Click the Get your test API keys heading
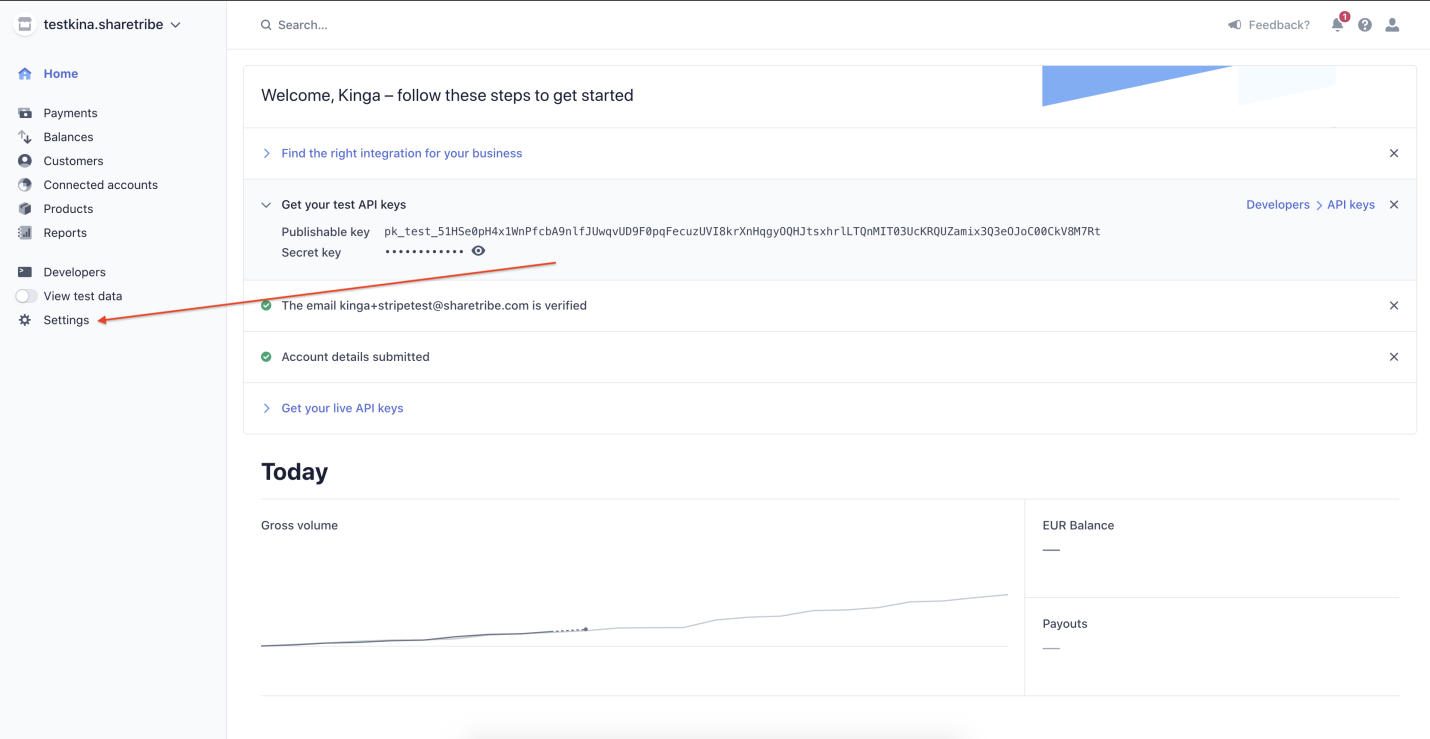This screenshot has width=1430, height=739. click(x=343, y=205)
